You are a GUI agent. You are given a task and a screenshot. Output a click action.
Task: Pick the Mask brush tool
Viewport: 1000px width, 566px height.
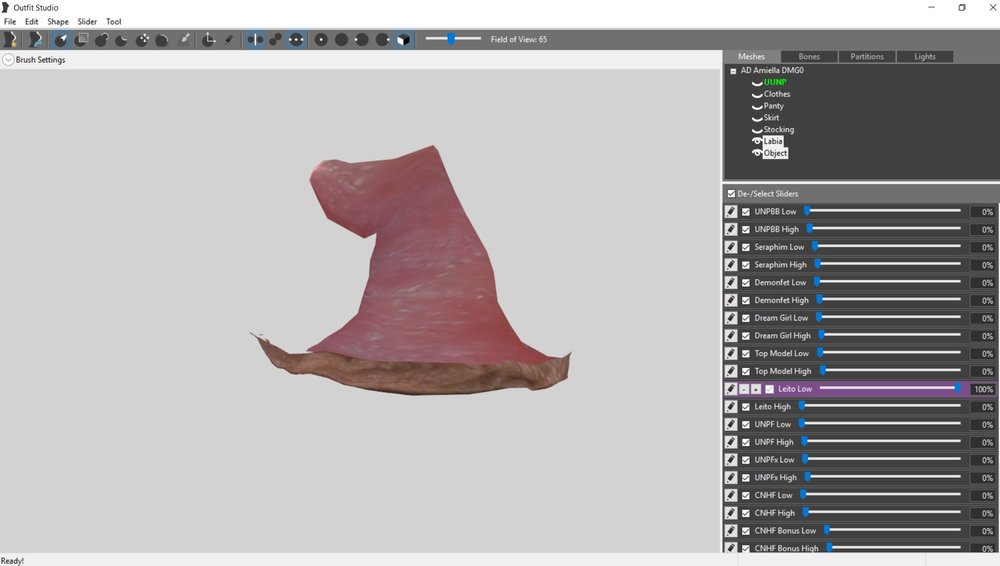81,40
